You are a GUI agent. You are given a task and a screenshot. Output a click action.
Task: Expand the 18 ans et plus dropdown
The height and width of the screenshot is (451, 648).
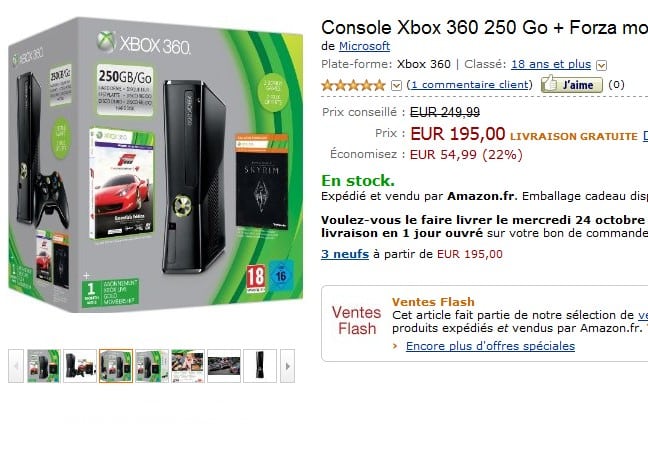tap(601, 65)
